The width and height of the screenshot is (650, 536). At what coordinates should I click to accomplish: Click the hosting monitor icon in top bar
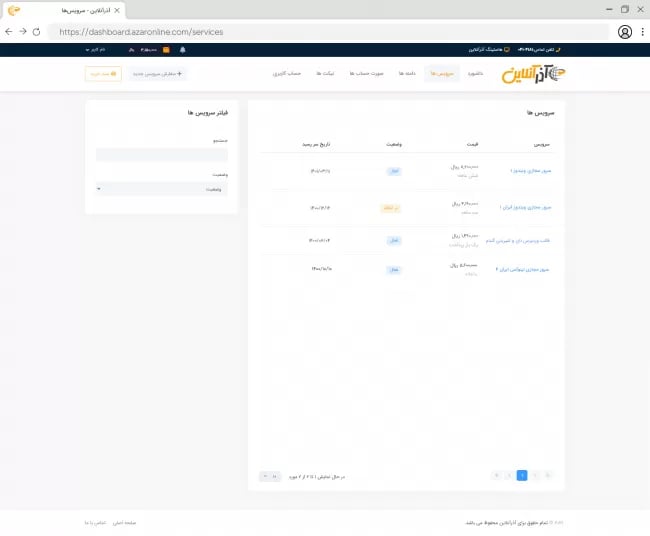click(507, 50)
